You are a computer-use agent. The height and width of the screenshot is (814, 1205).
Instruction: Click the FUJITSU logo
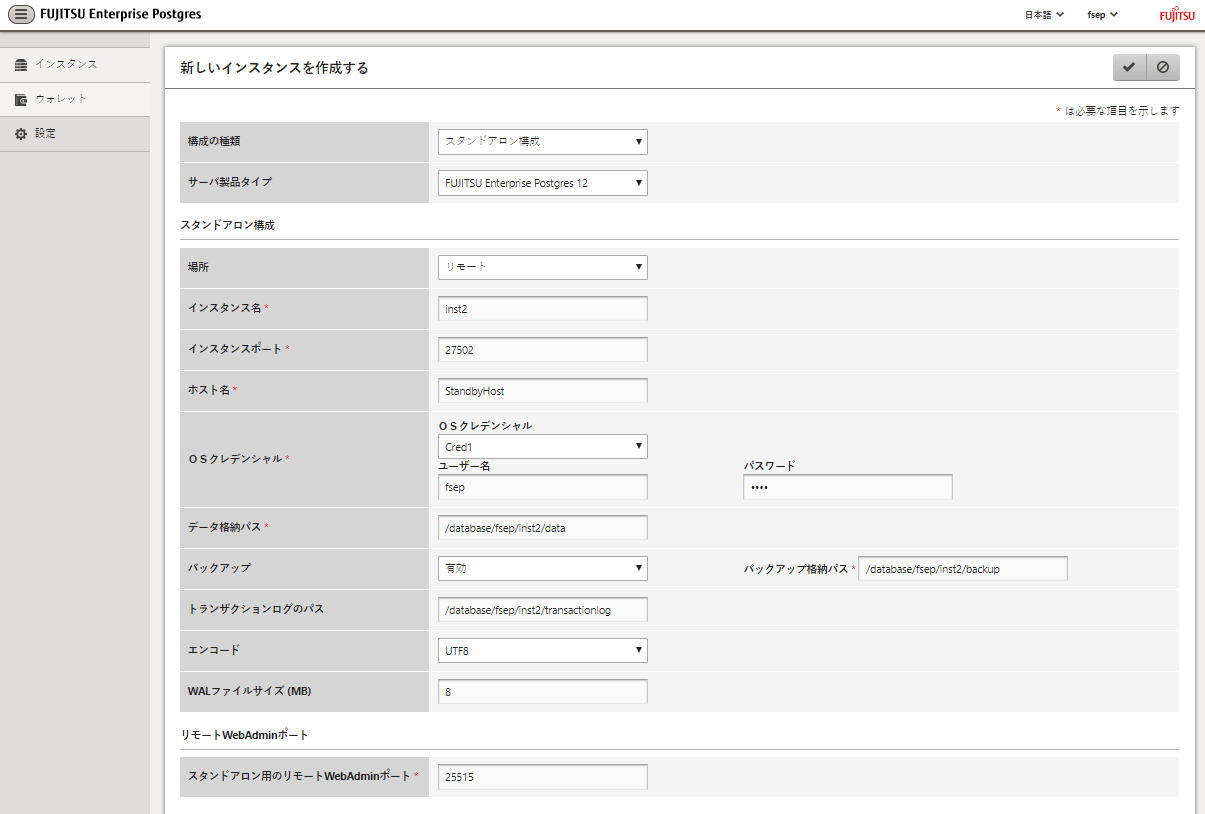(x=1177, y=15)
